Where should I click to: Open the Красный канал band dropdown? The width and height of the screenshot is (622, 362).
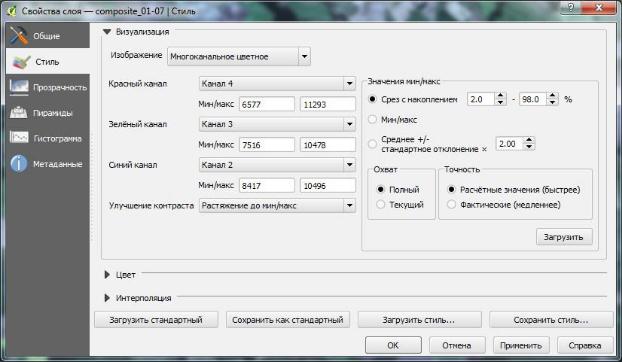coord(277,84)
